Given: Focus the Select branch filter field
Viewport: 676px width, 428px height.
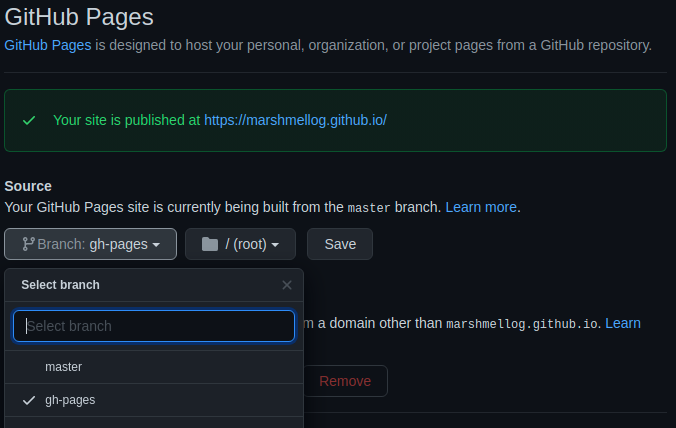Looking at the screenshot, I should coord(154,326).
